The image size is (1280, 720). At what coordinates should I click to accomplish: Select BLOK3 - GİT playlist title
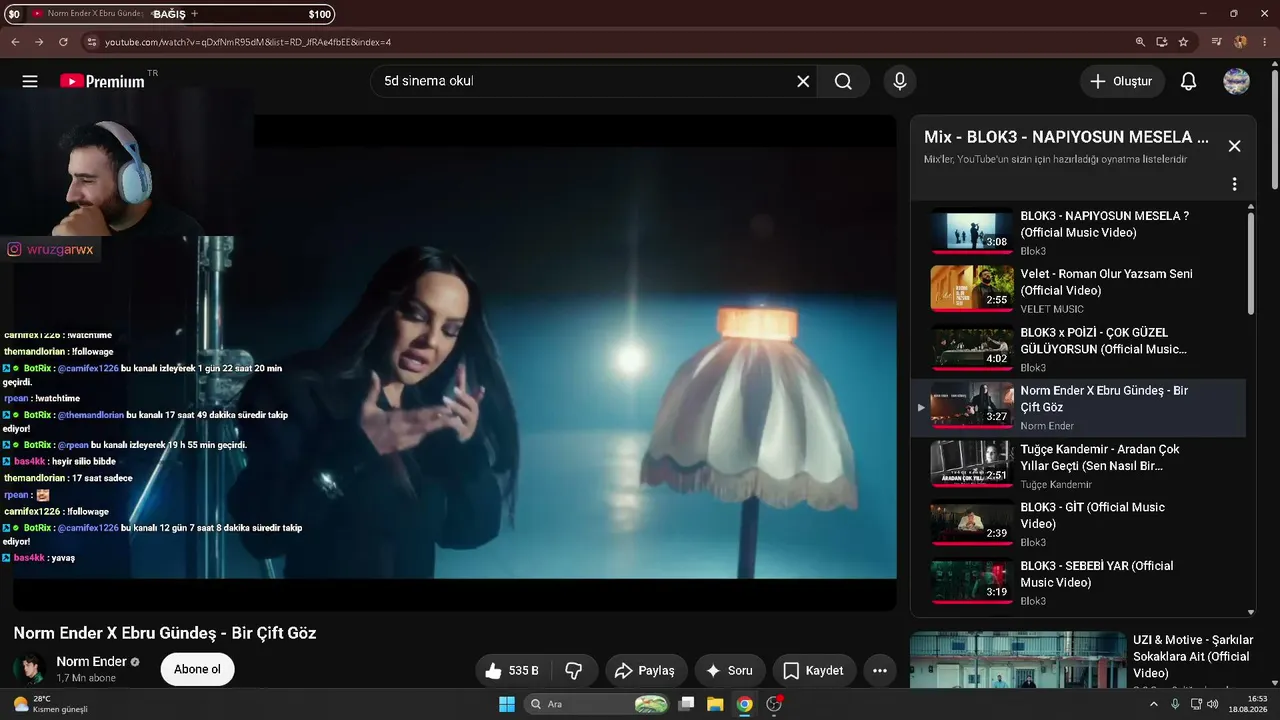pyautogui.click(x=1092, y=515)
